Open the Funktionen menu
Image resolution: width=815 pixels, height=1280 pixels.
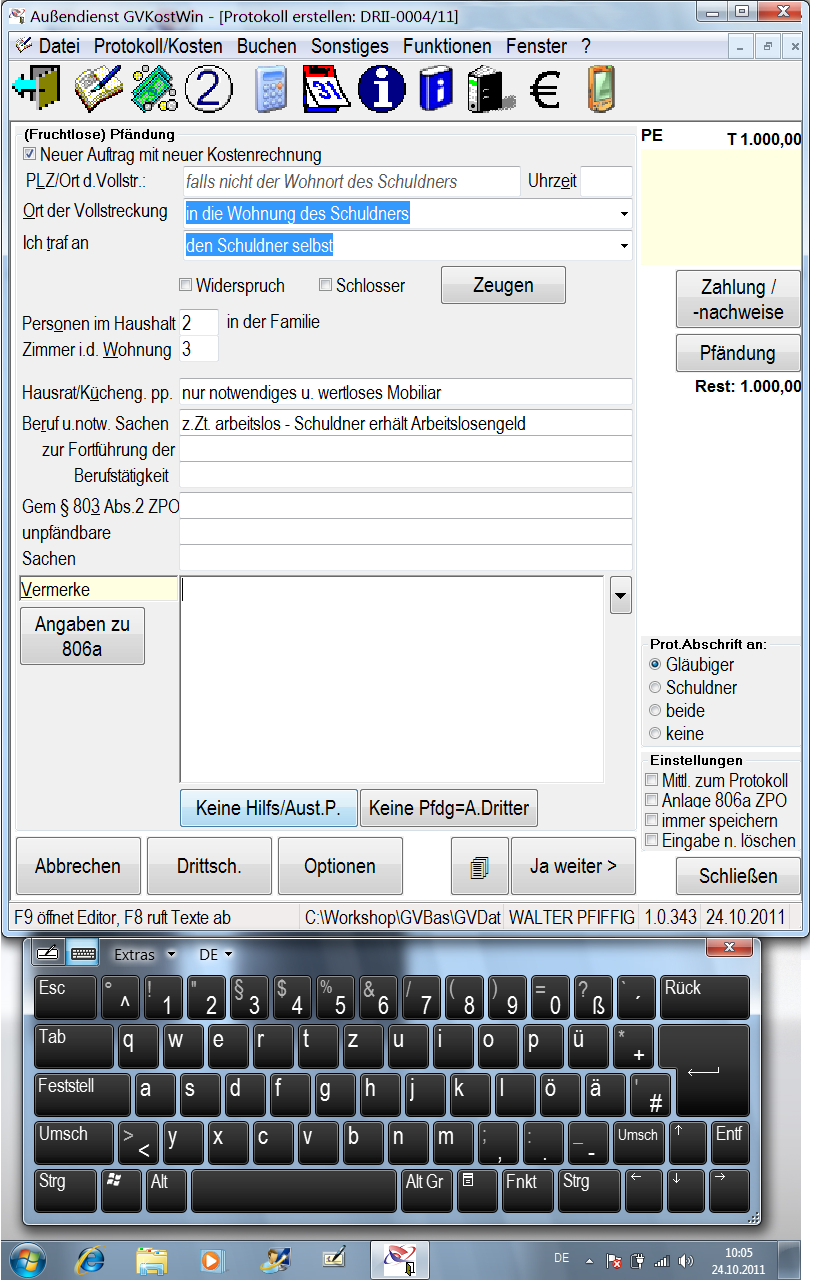tap(447, 46)
